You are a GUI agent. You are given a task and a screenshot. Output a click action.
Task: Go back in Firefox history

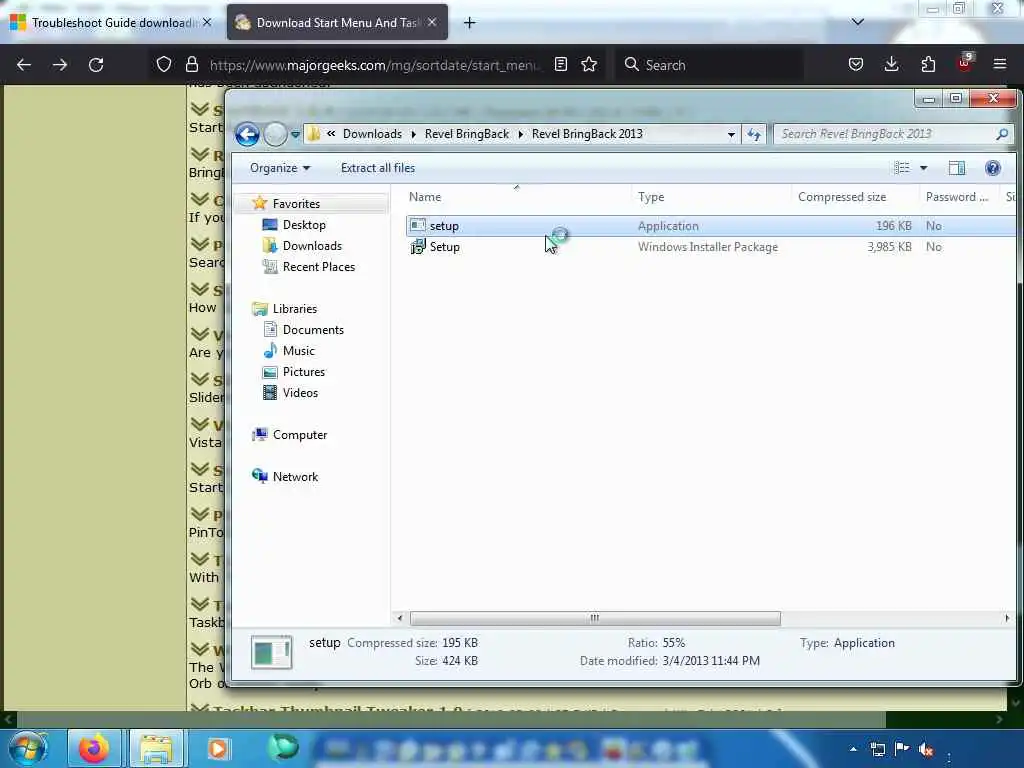coord(24,65)
